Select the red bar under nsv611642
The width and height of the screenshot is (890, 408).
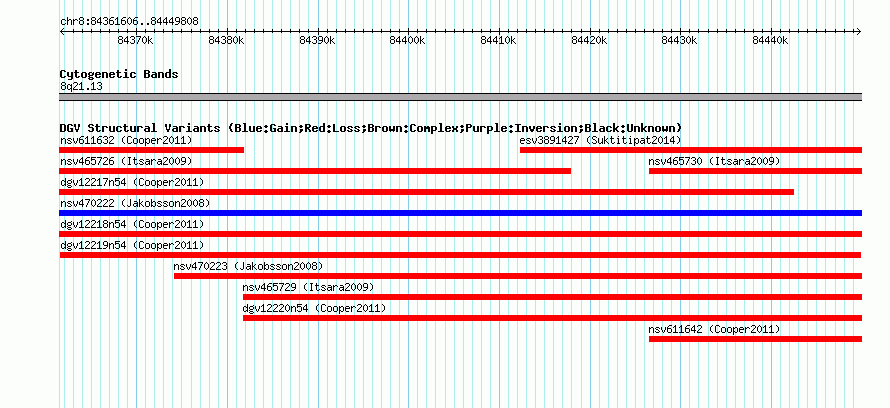(x=755, y=339)
